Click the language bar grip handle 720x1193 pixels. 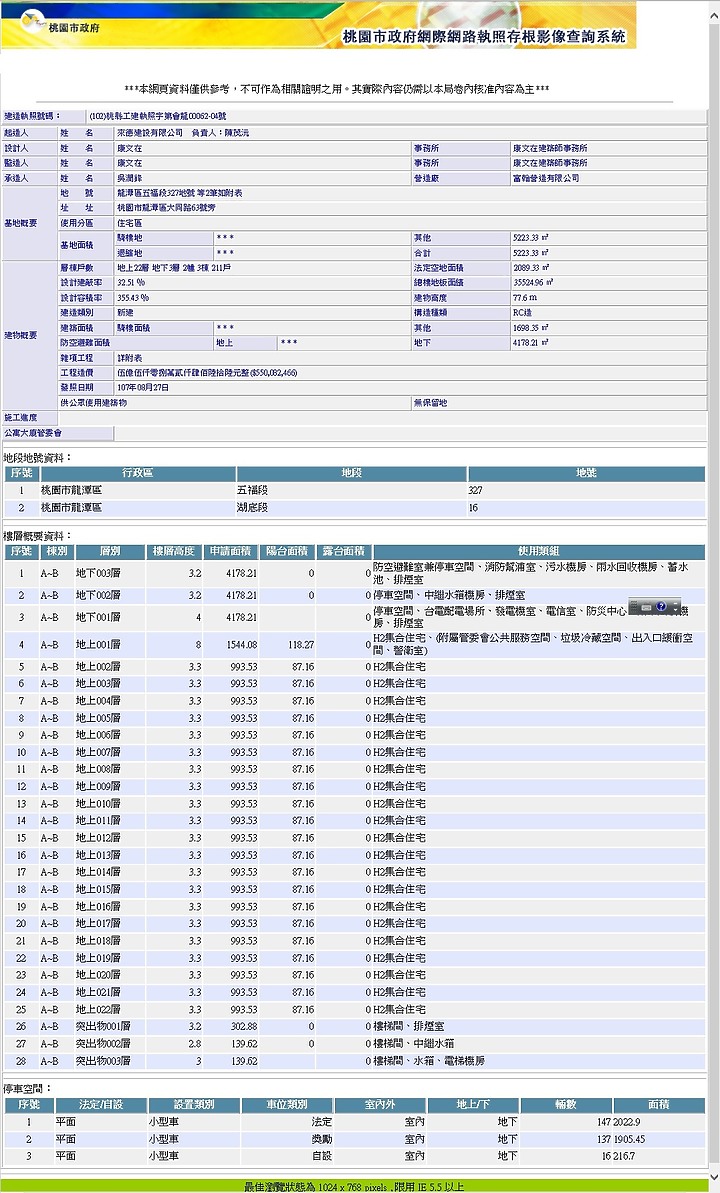(x=634, y=606)
